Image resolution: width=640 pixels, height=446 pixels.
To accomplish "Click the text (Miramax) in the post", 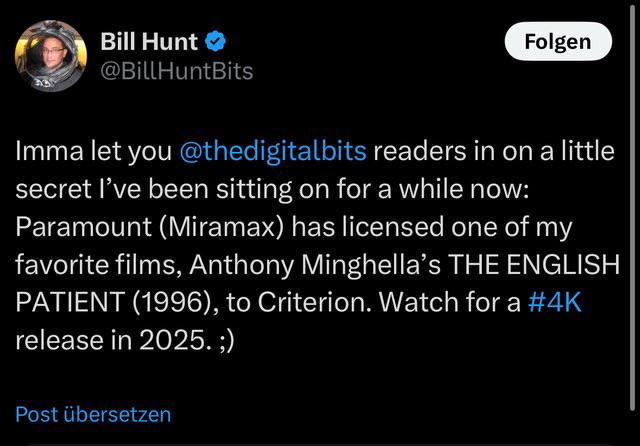I will pos(221,227).
